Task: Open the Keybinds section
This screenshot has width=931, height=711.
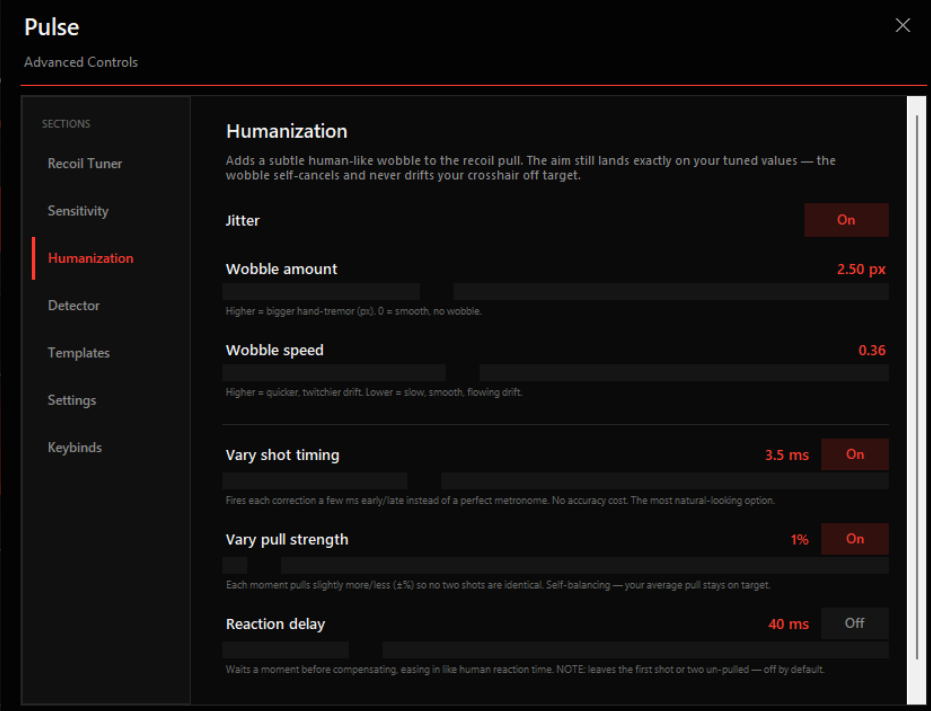Action: (x=75, y=447)
